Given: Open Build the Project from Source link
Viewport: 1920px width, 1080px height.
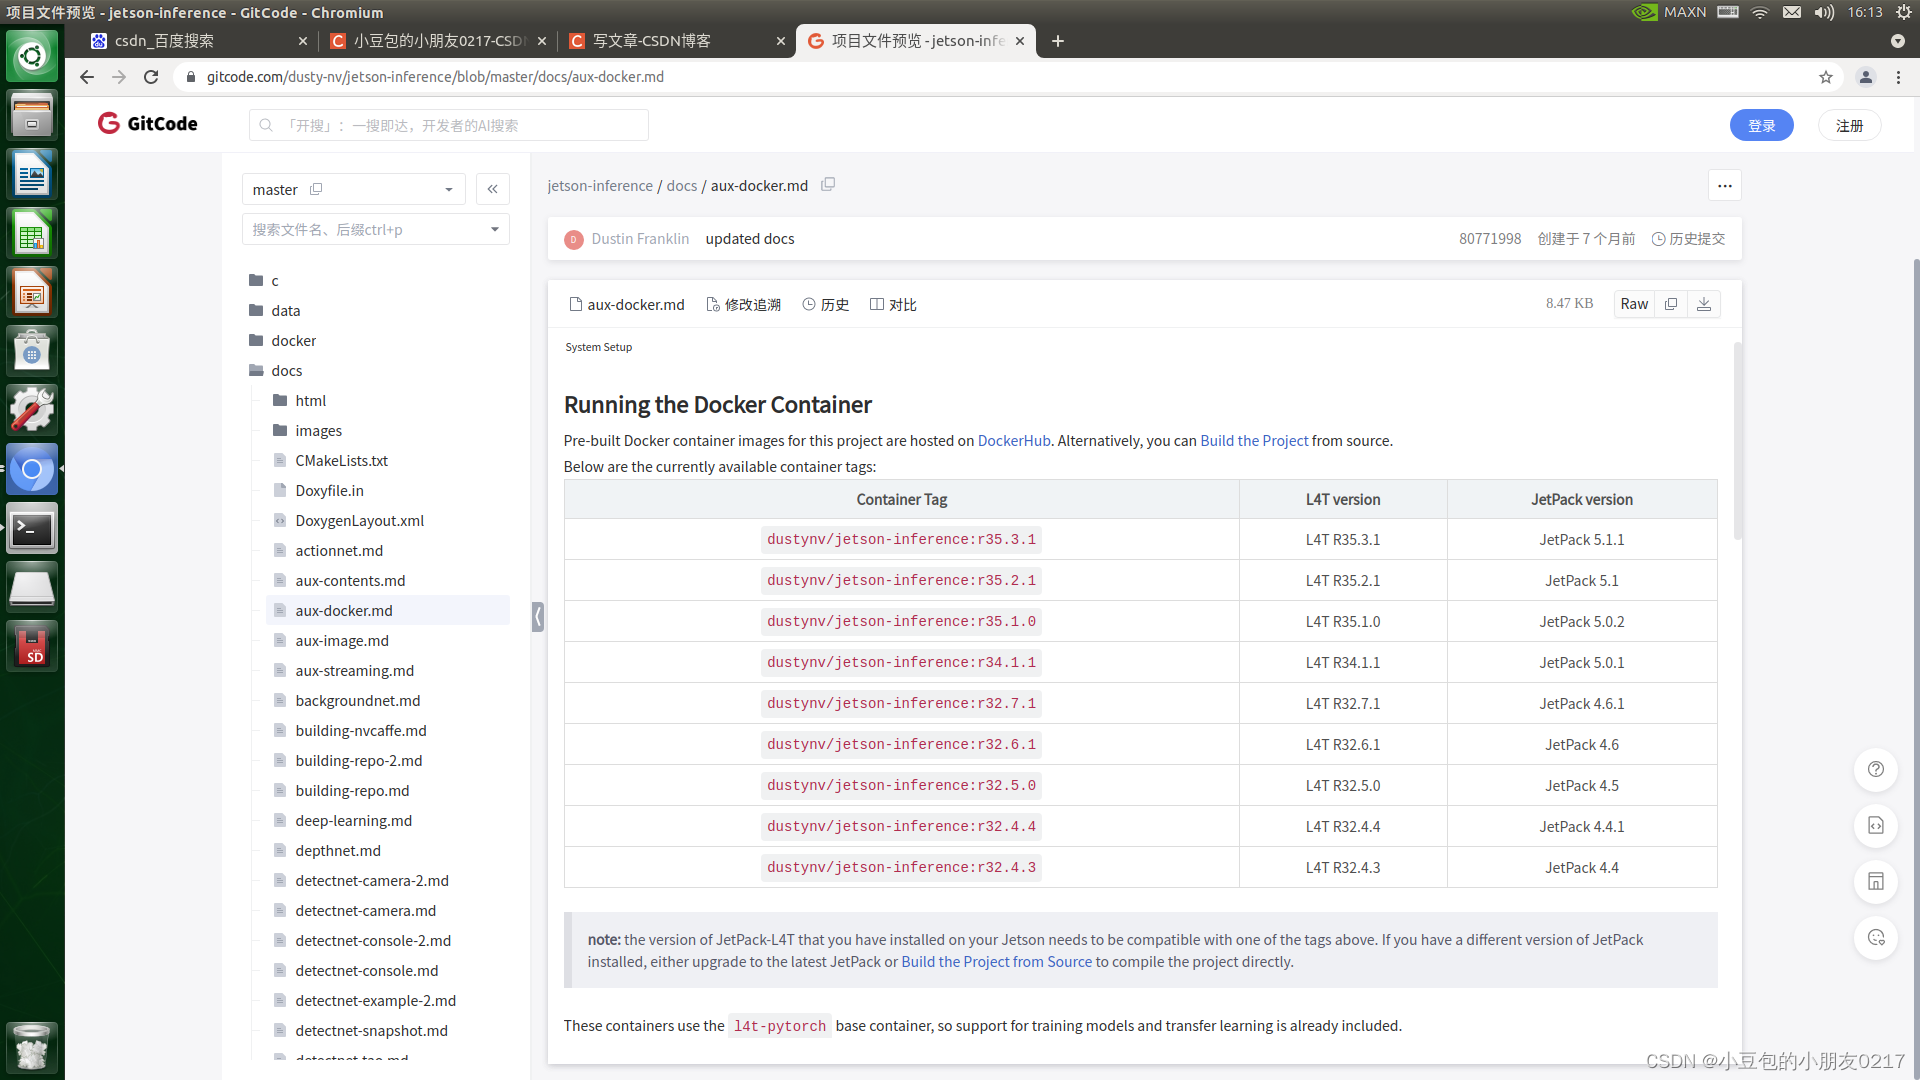Looking at the screenshot, I should coord(996,962).
